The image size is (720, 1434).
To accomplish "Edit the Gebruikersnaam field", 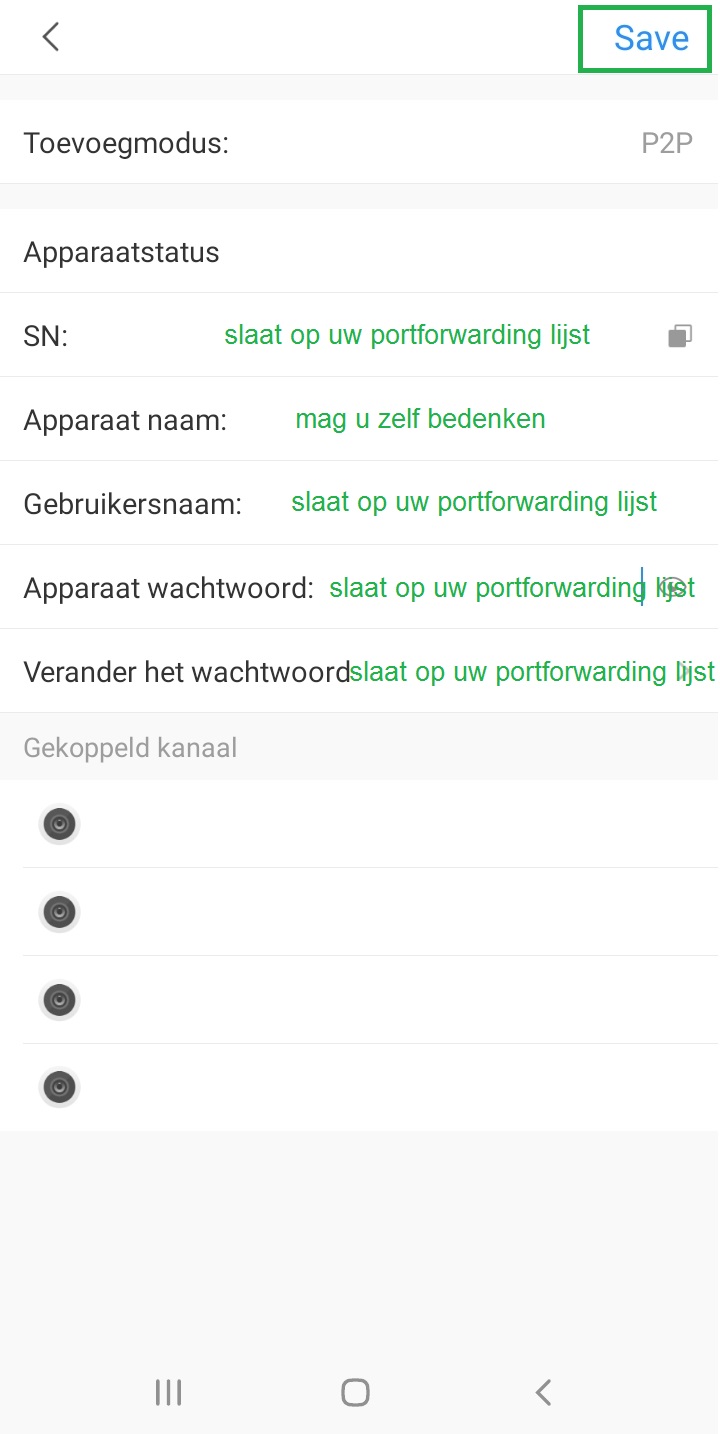I will pos(474,502).
